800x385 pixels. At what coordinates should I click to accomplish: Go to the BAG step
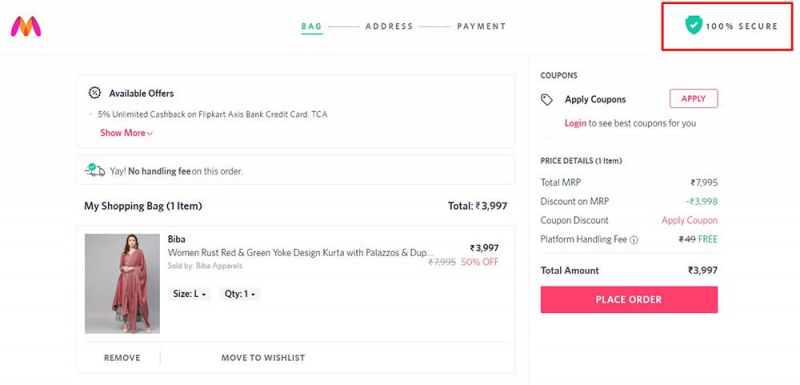point(312,26)
